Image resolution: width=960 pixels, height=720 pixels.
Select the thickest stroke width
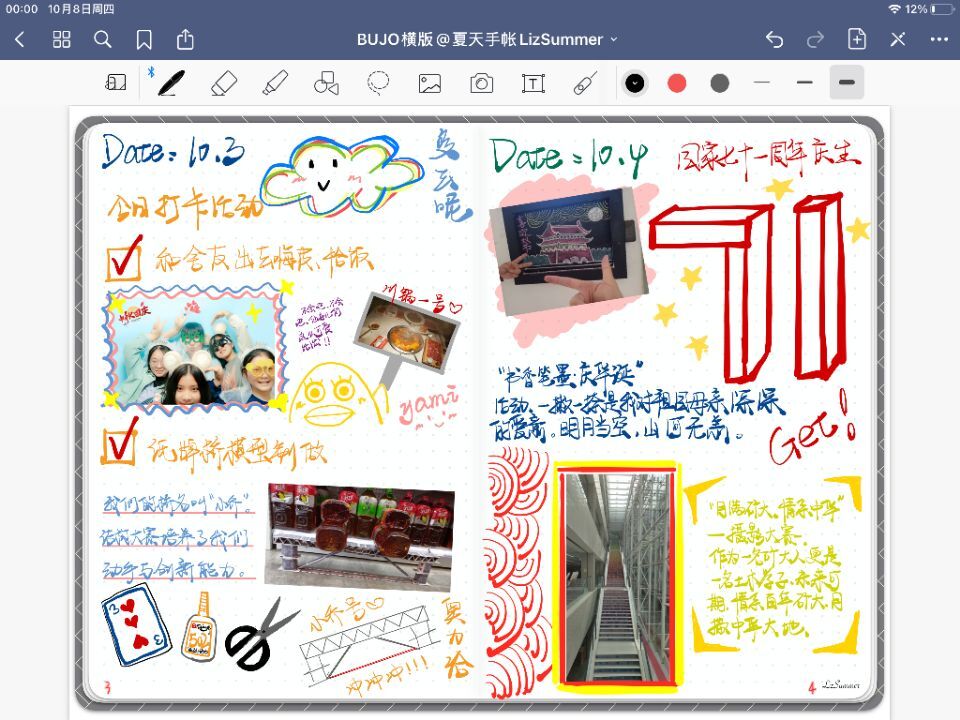(847, 83)
